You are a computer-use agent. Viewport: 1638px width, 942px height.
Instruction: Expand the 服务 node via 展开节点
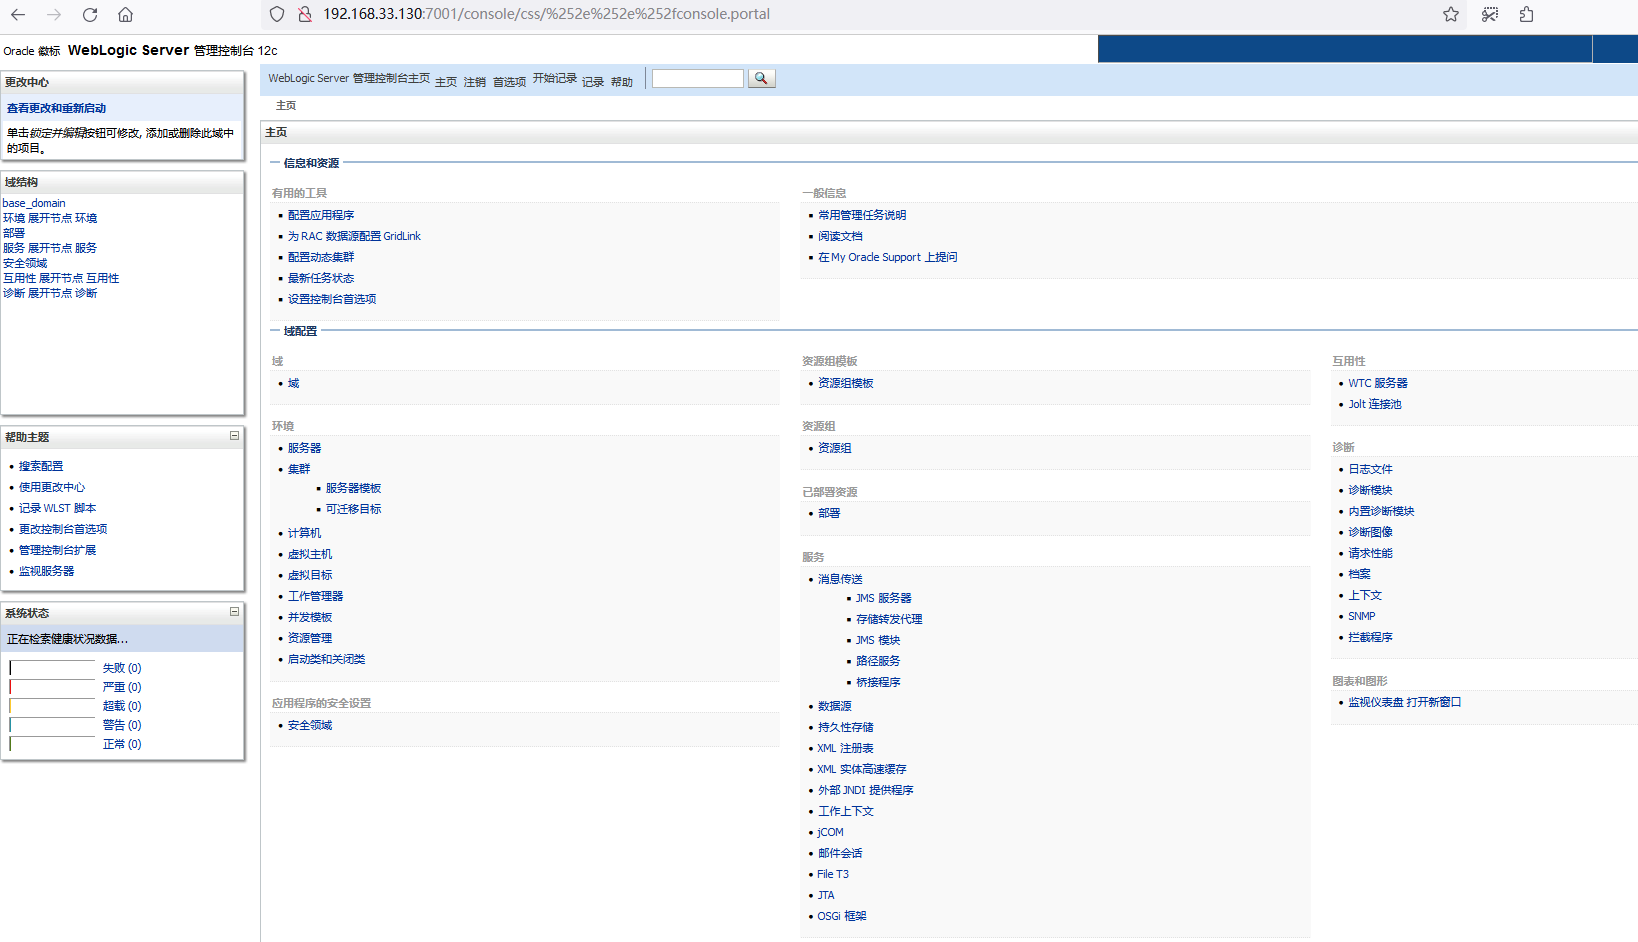50,248
